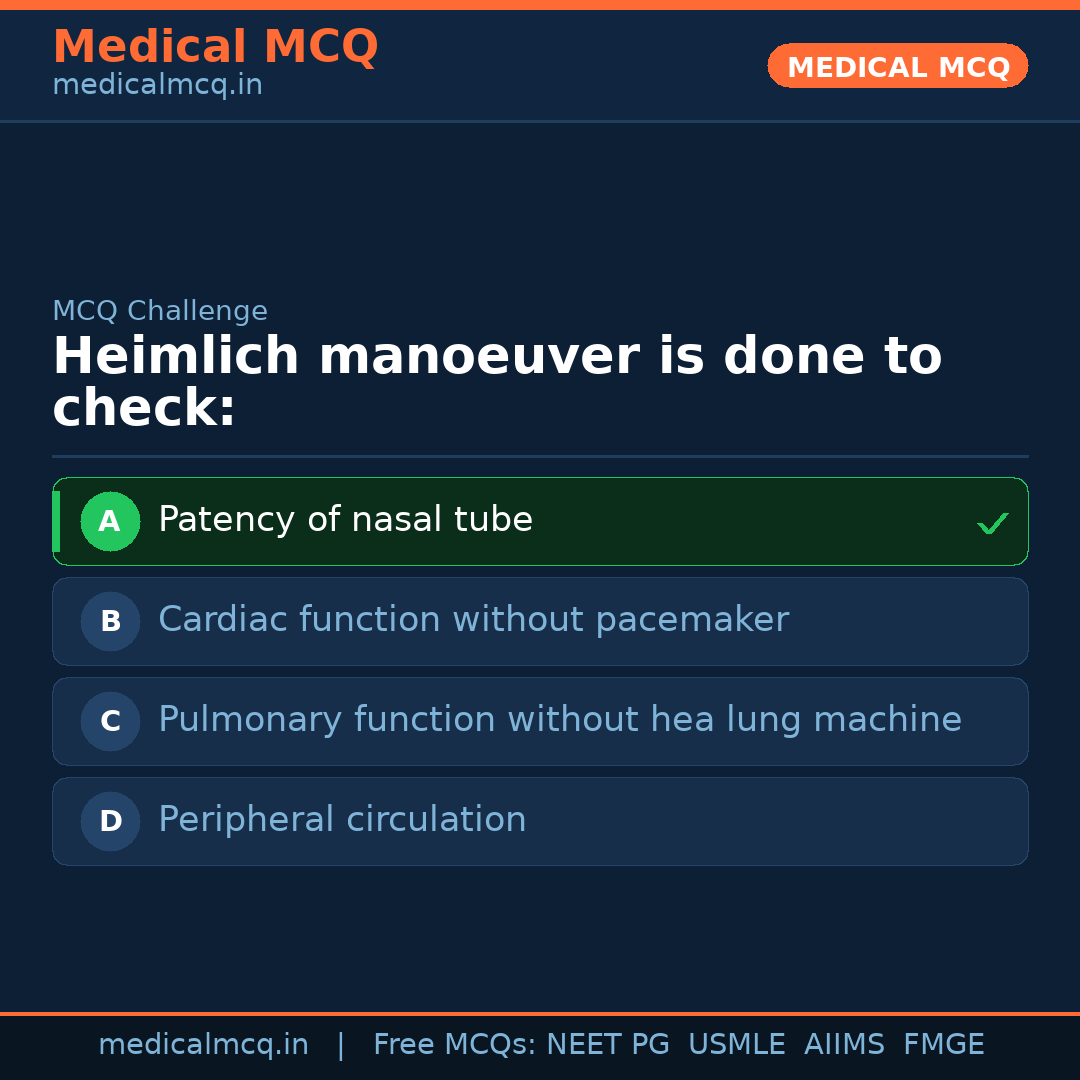The height and width of the screenshot is (1080, 1080).
Task: Open the medicalmcq.in link in the footer
Action: (x=203, y=1045)
